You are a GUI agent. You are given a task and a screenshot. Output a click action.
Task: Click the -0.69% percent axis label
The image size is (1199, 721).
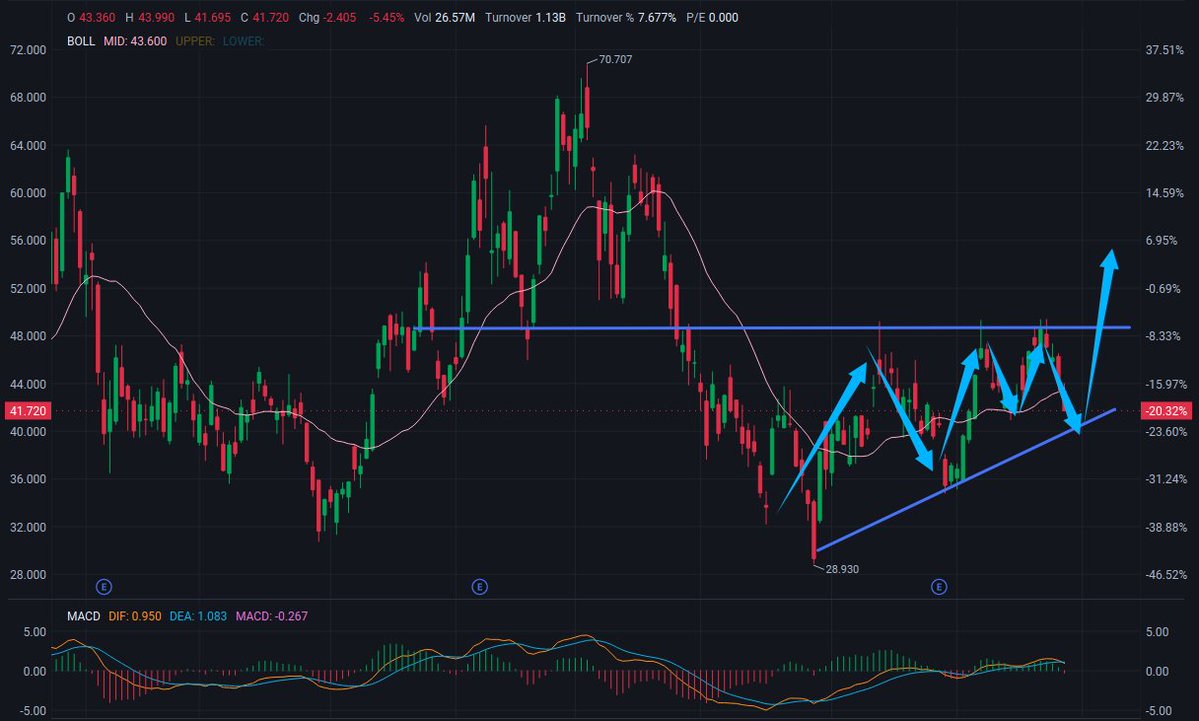click(1163, 289)
